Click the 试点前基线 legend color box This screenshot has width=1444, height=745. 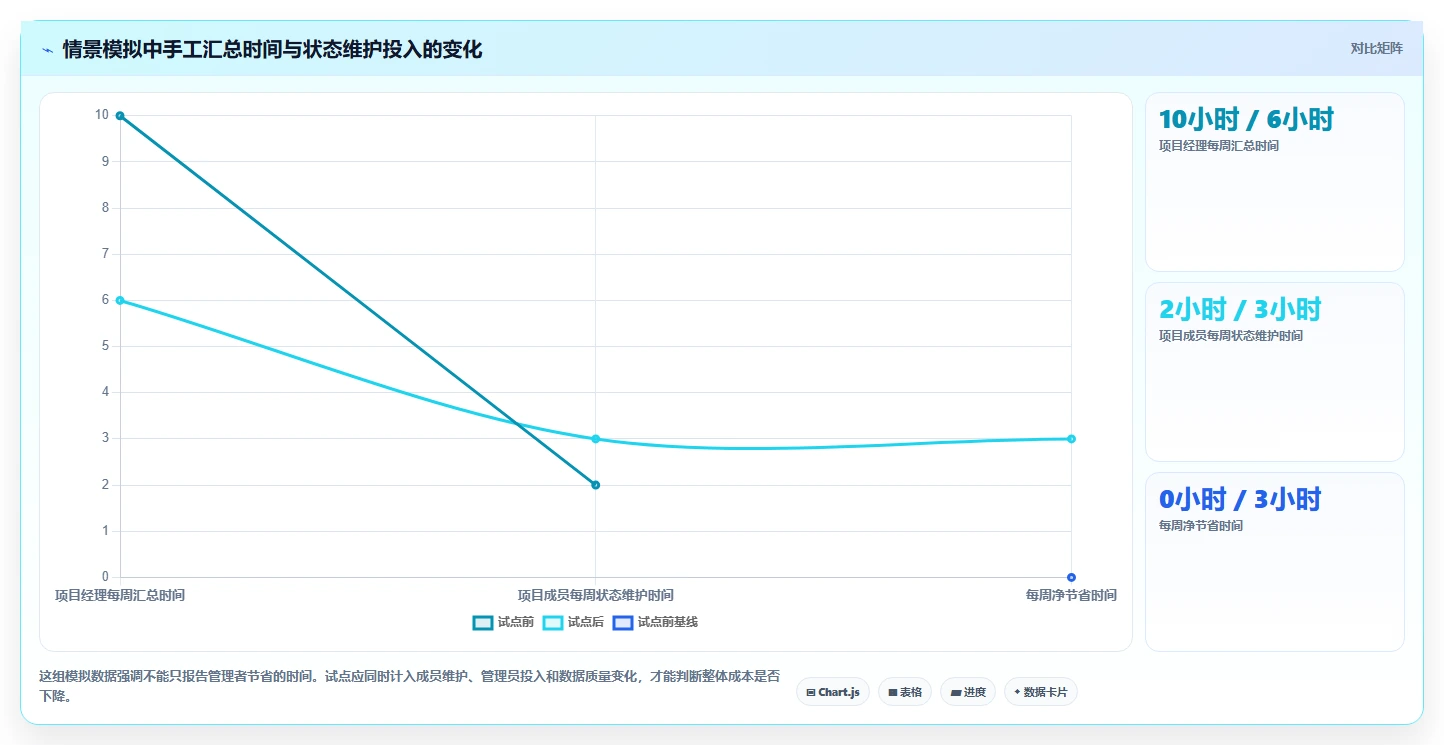pos(623,622)
